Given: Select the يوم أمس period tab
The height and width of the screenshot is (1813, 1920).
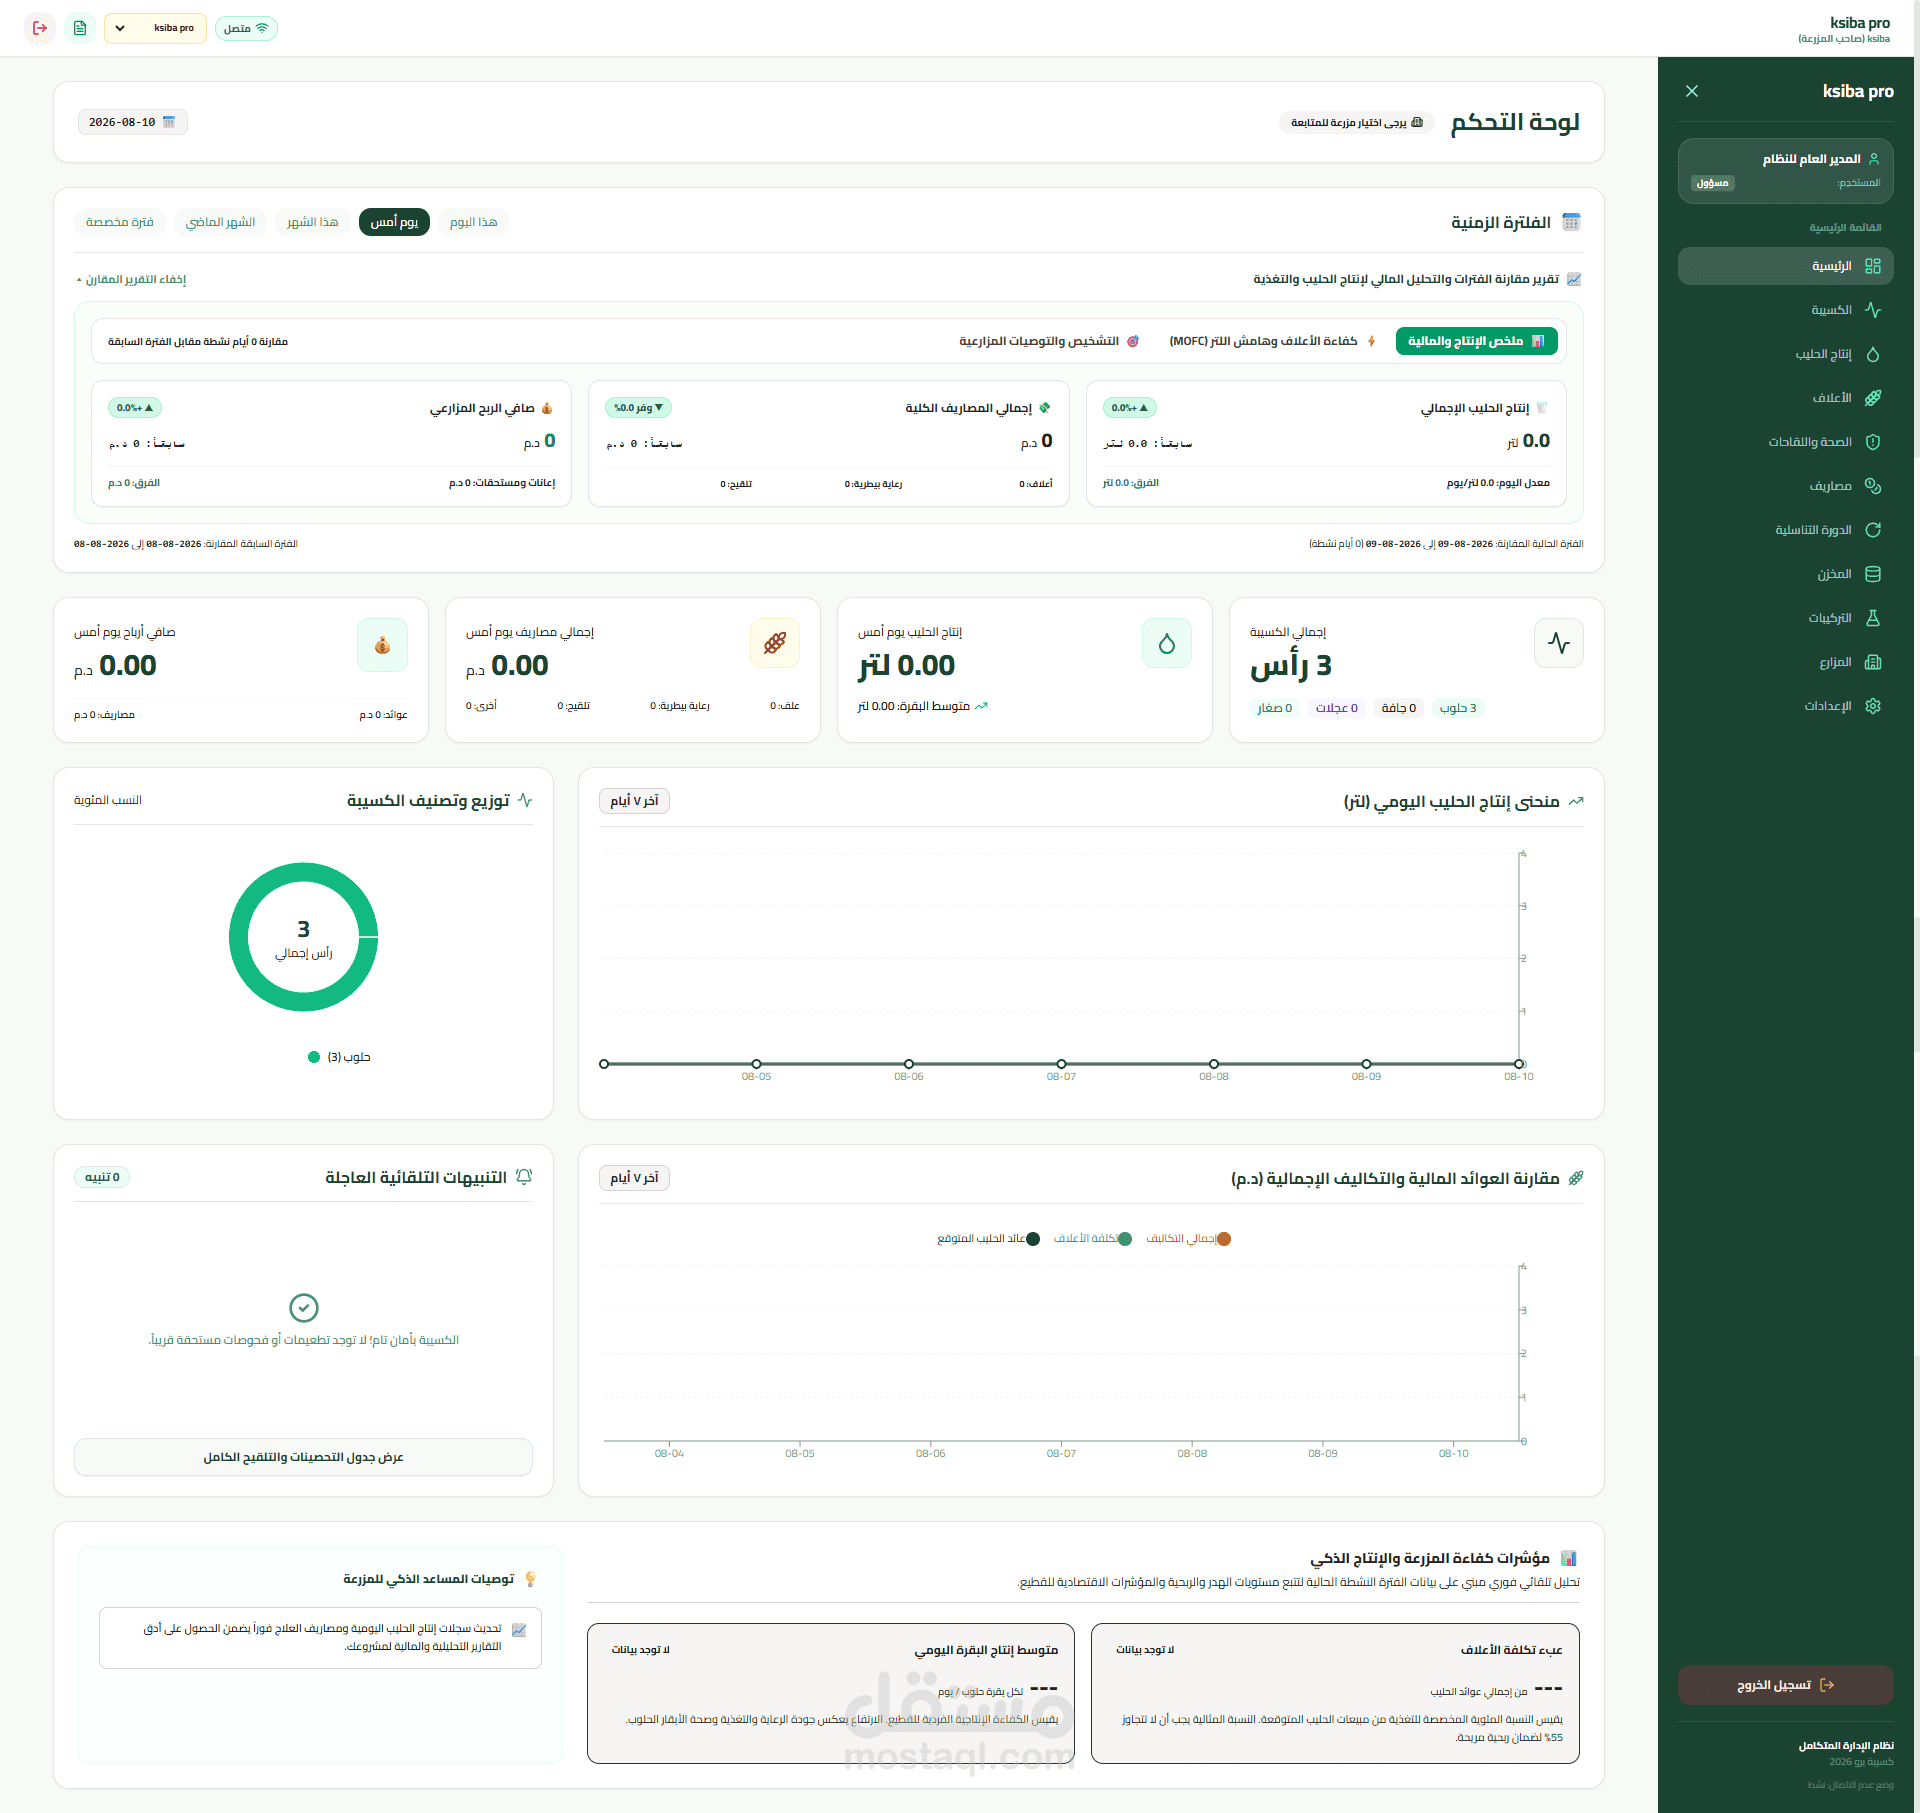Looking at the screenshot, I should tap(394, 222).
